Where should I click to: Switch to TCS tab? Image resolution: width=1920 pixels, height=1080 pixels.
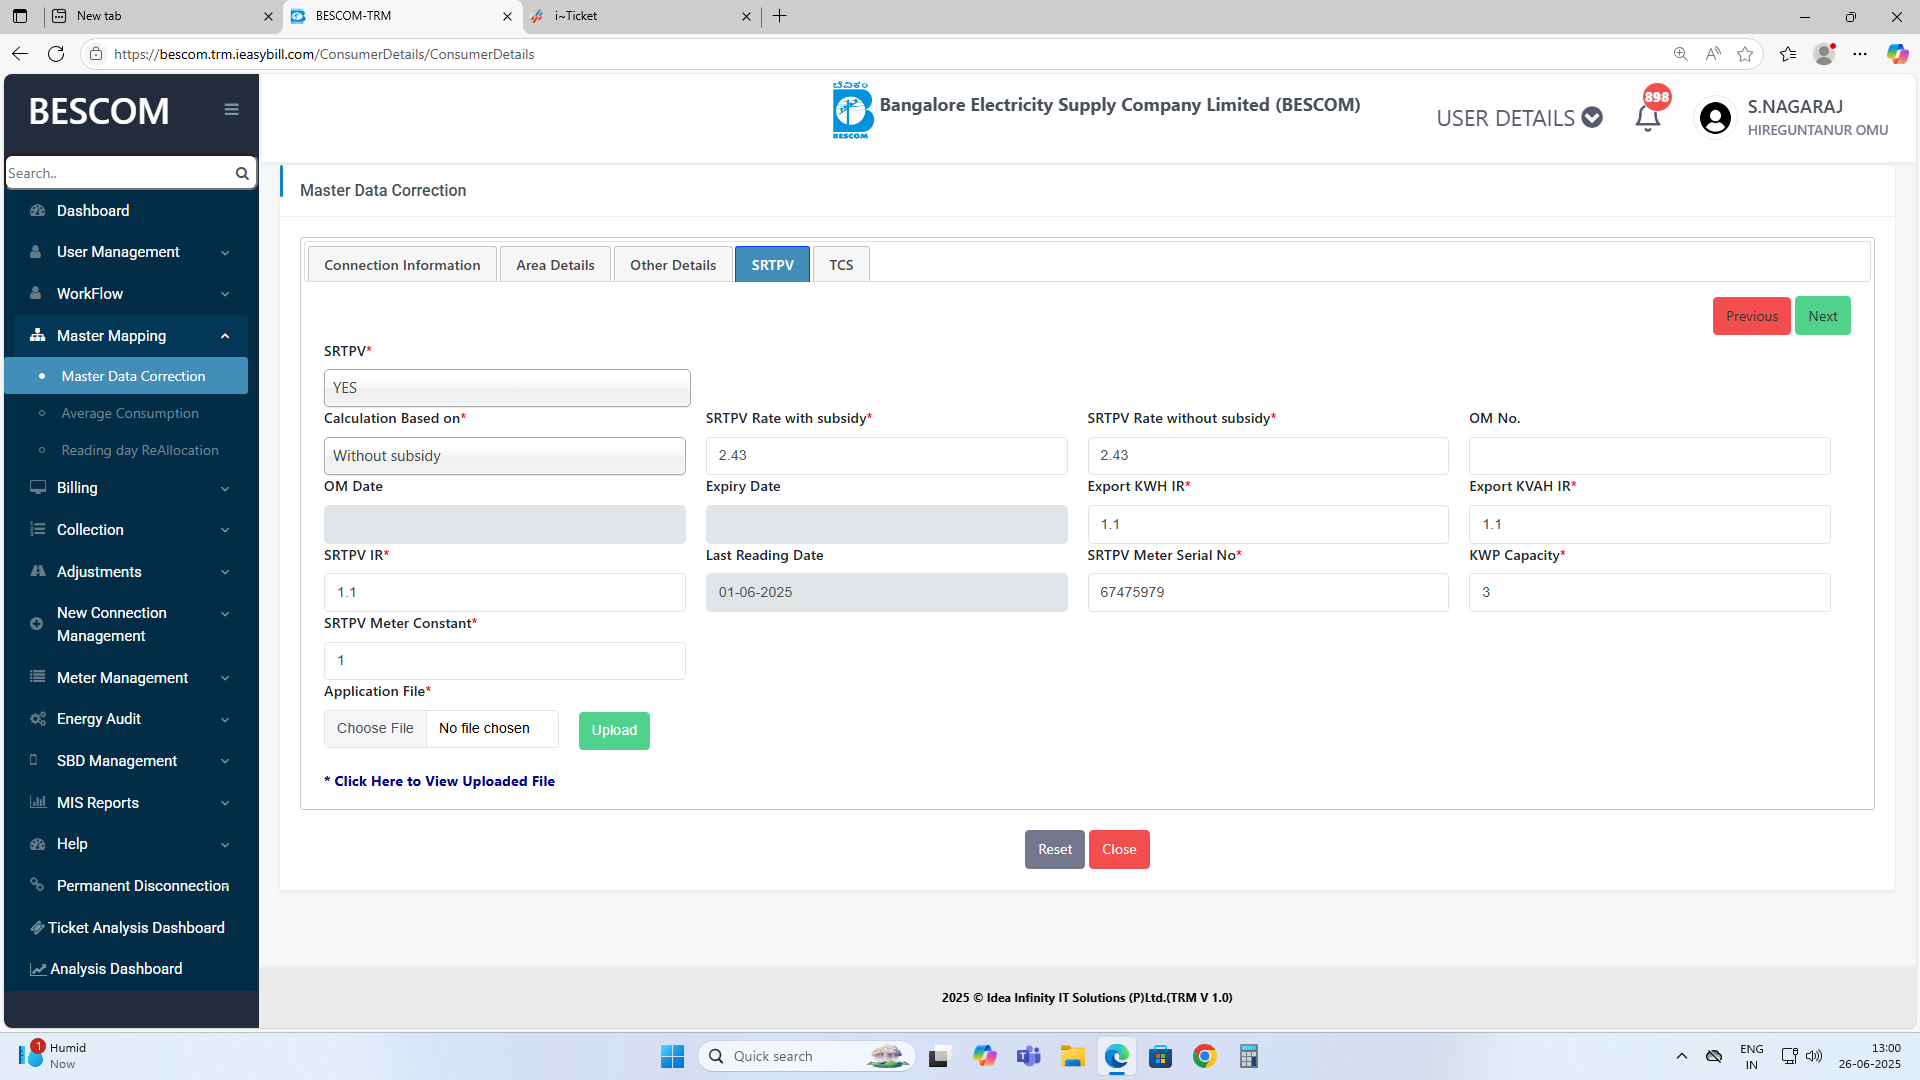coord(841,265)
